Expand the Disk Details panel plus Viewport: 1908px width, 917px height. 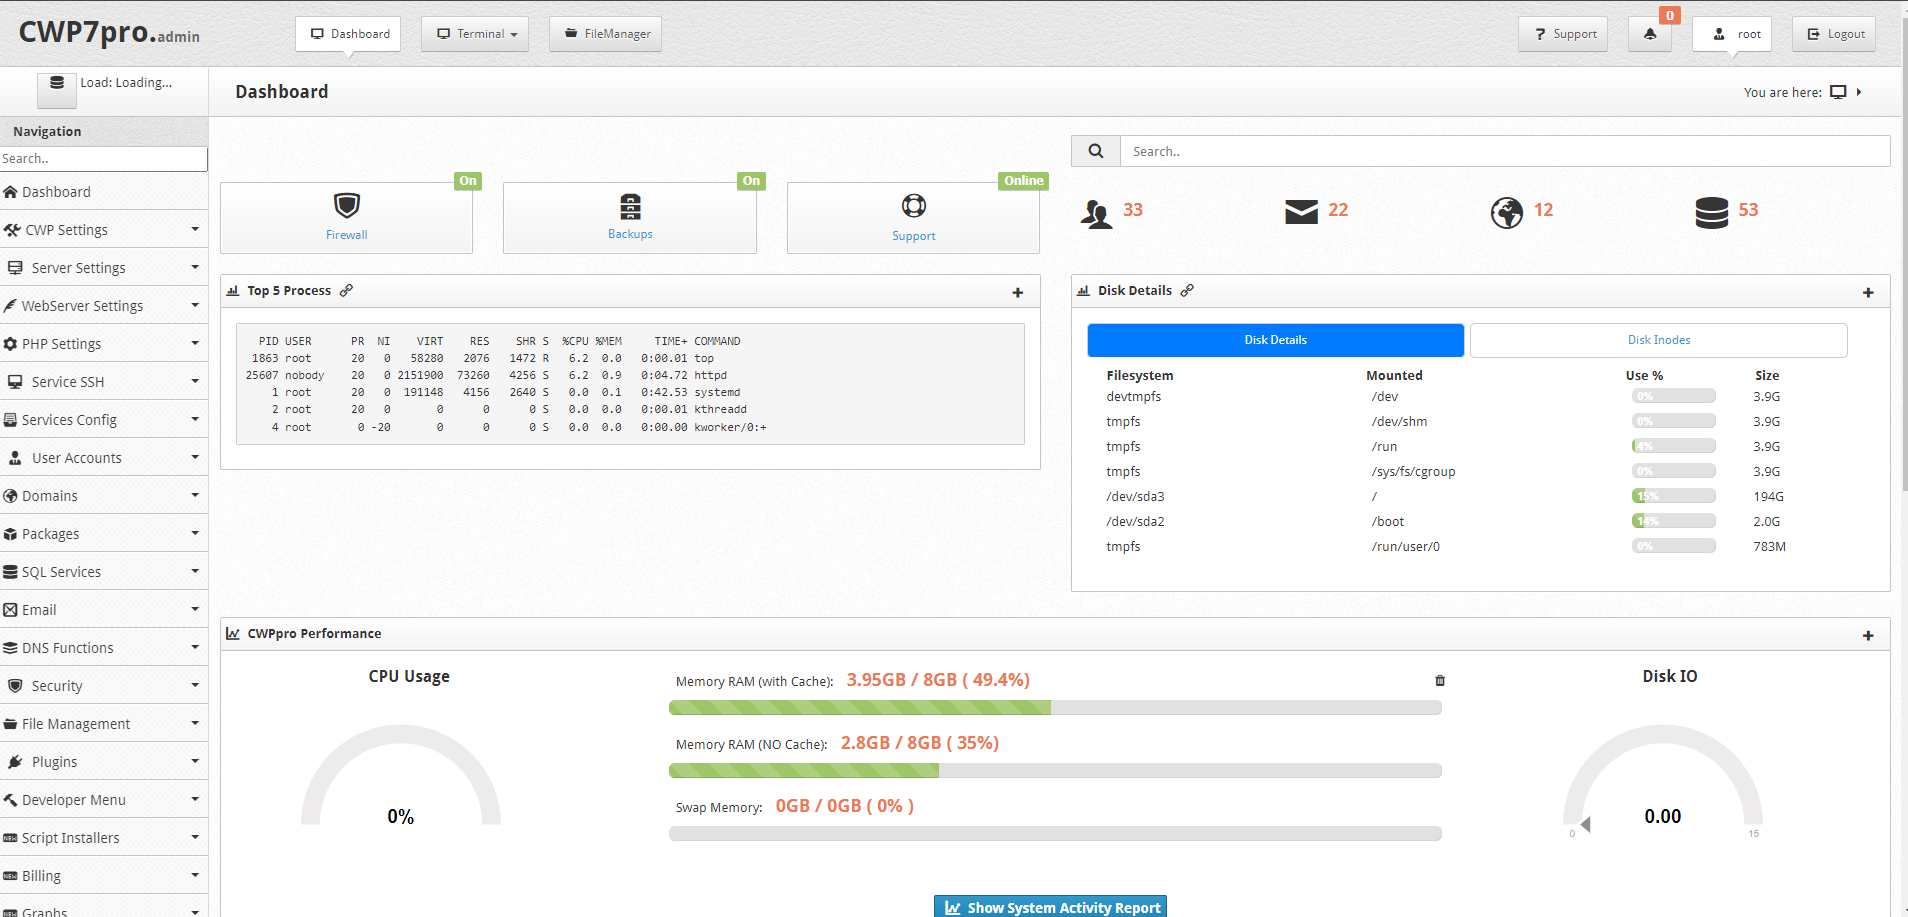click(x=1868, y=293)
